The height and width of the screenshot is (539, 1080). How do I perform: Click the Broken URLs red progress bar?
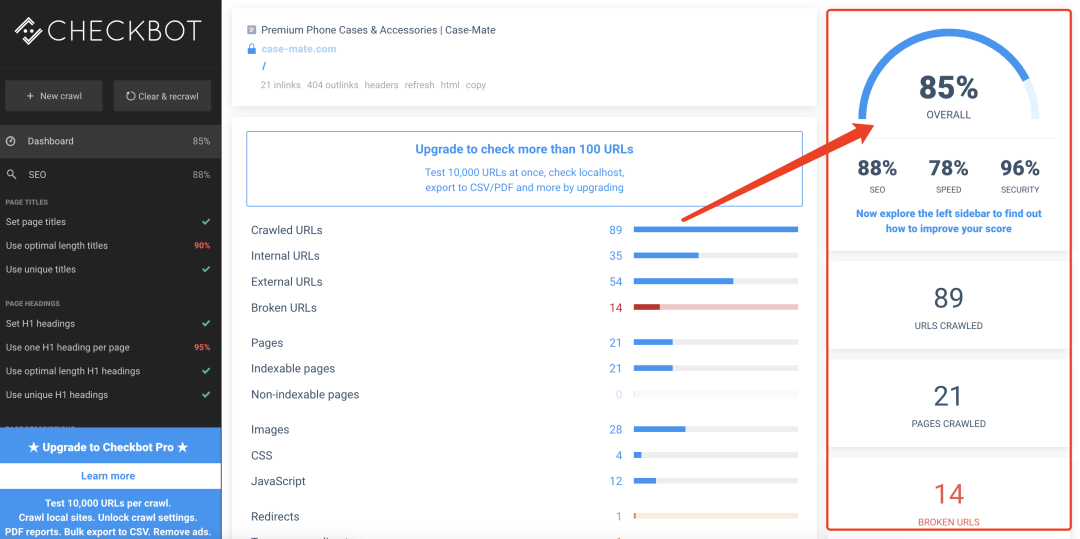point(716,307)
